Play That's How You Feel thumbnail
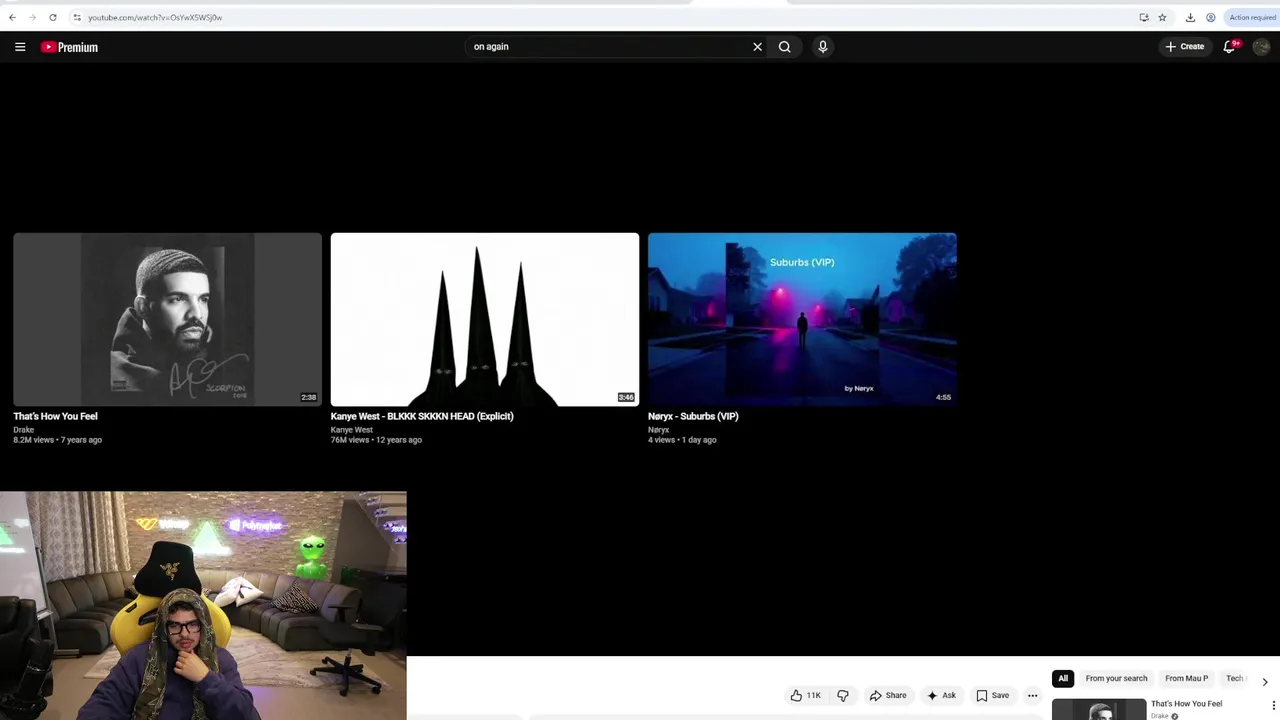1280x720 pixels. [x=168, y=319]
